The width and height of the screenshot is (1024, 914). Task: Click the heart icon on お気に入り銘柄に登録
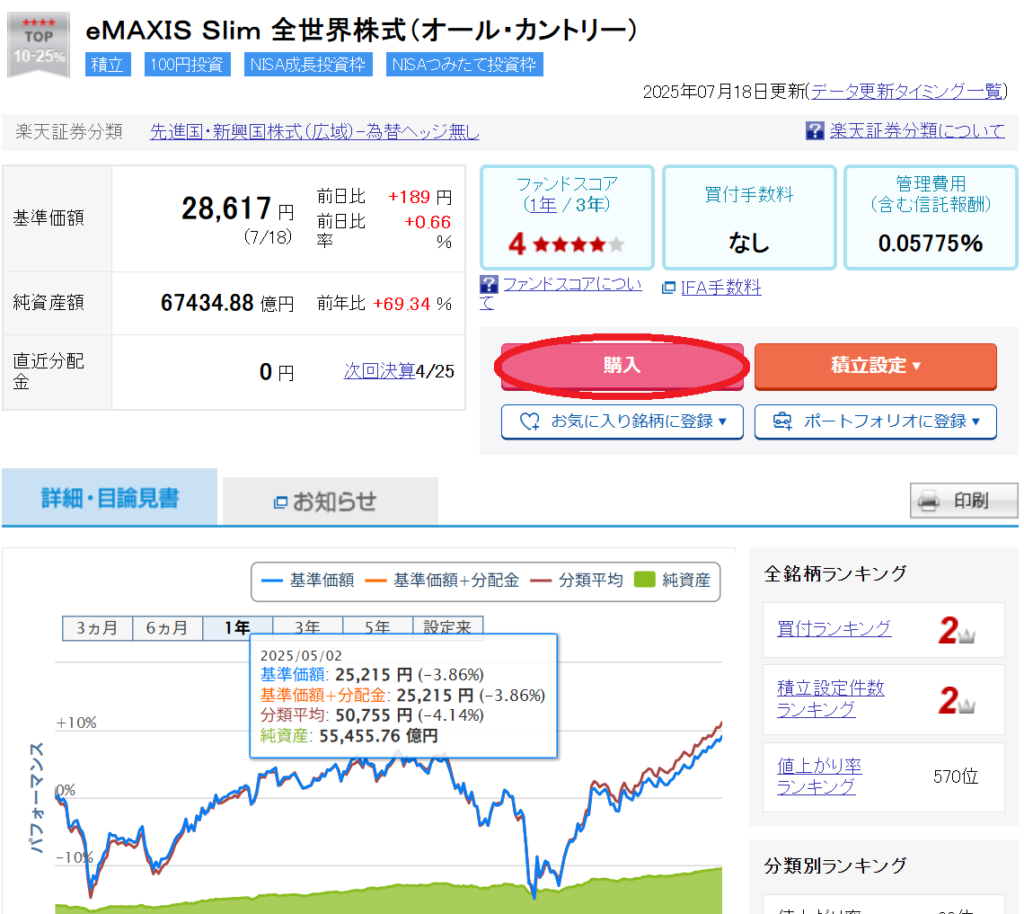tap(530, 421)
